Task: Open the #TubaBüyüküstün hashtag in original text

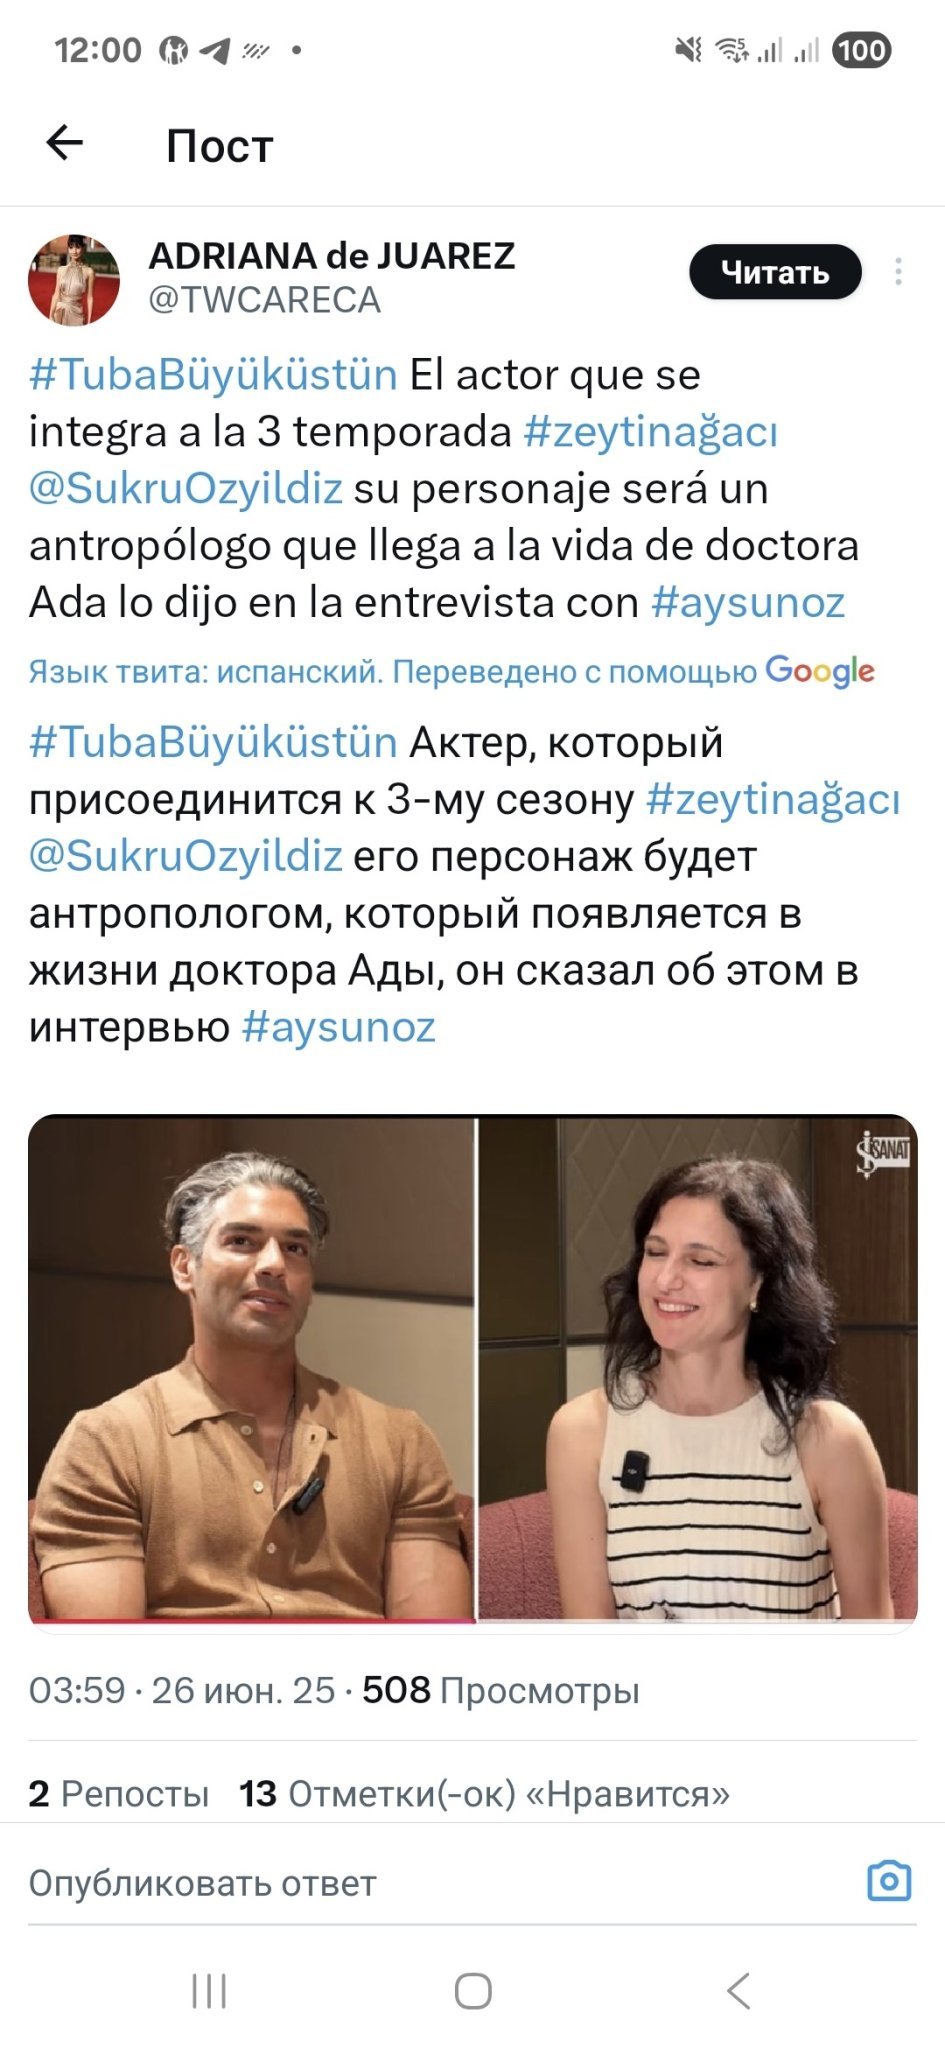Action: click(213, 375)
